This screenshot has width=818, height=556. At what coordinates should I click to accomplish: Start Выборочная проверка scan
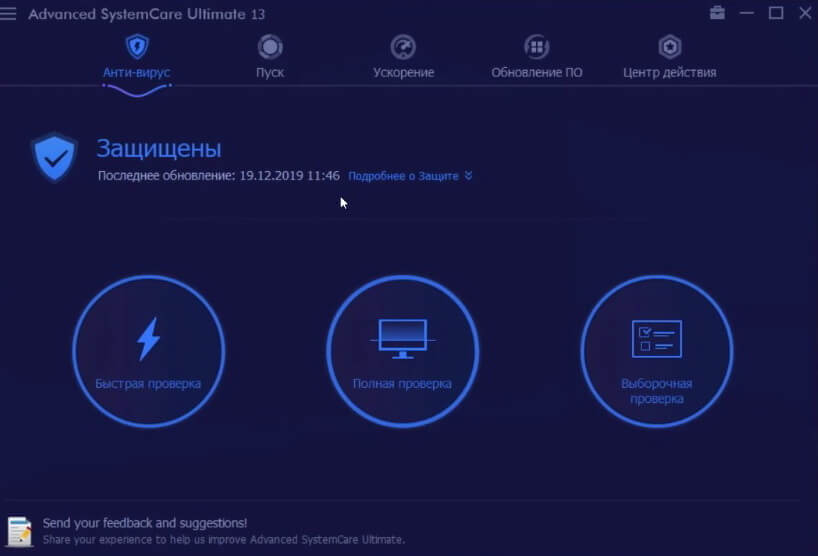click(x=657, y=352)
